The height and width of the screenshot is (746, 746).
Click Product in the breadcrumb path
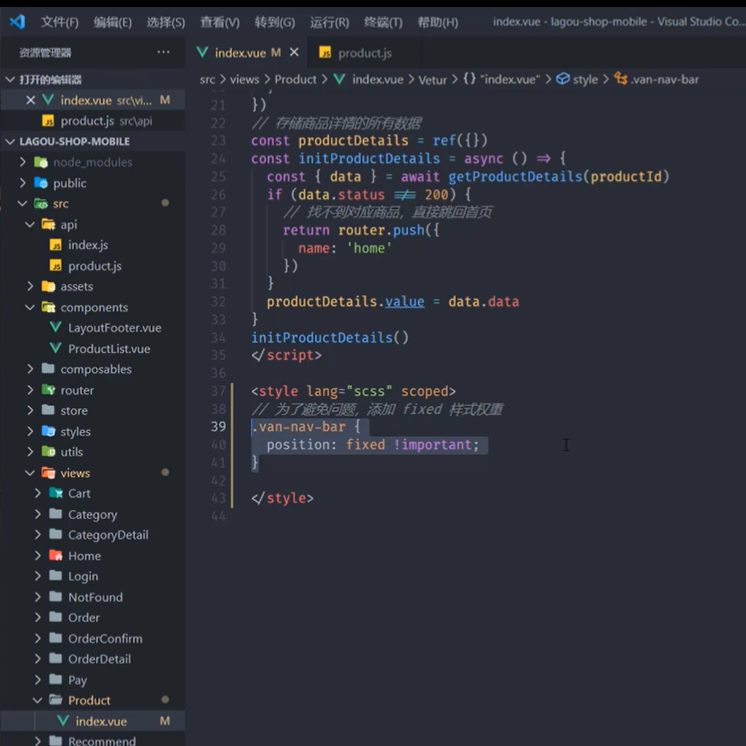(295, 79)
